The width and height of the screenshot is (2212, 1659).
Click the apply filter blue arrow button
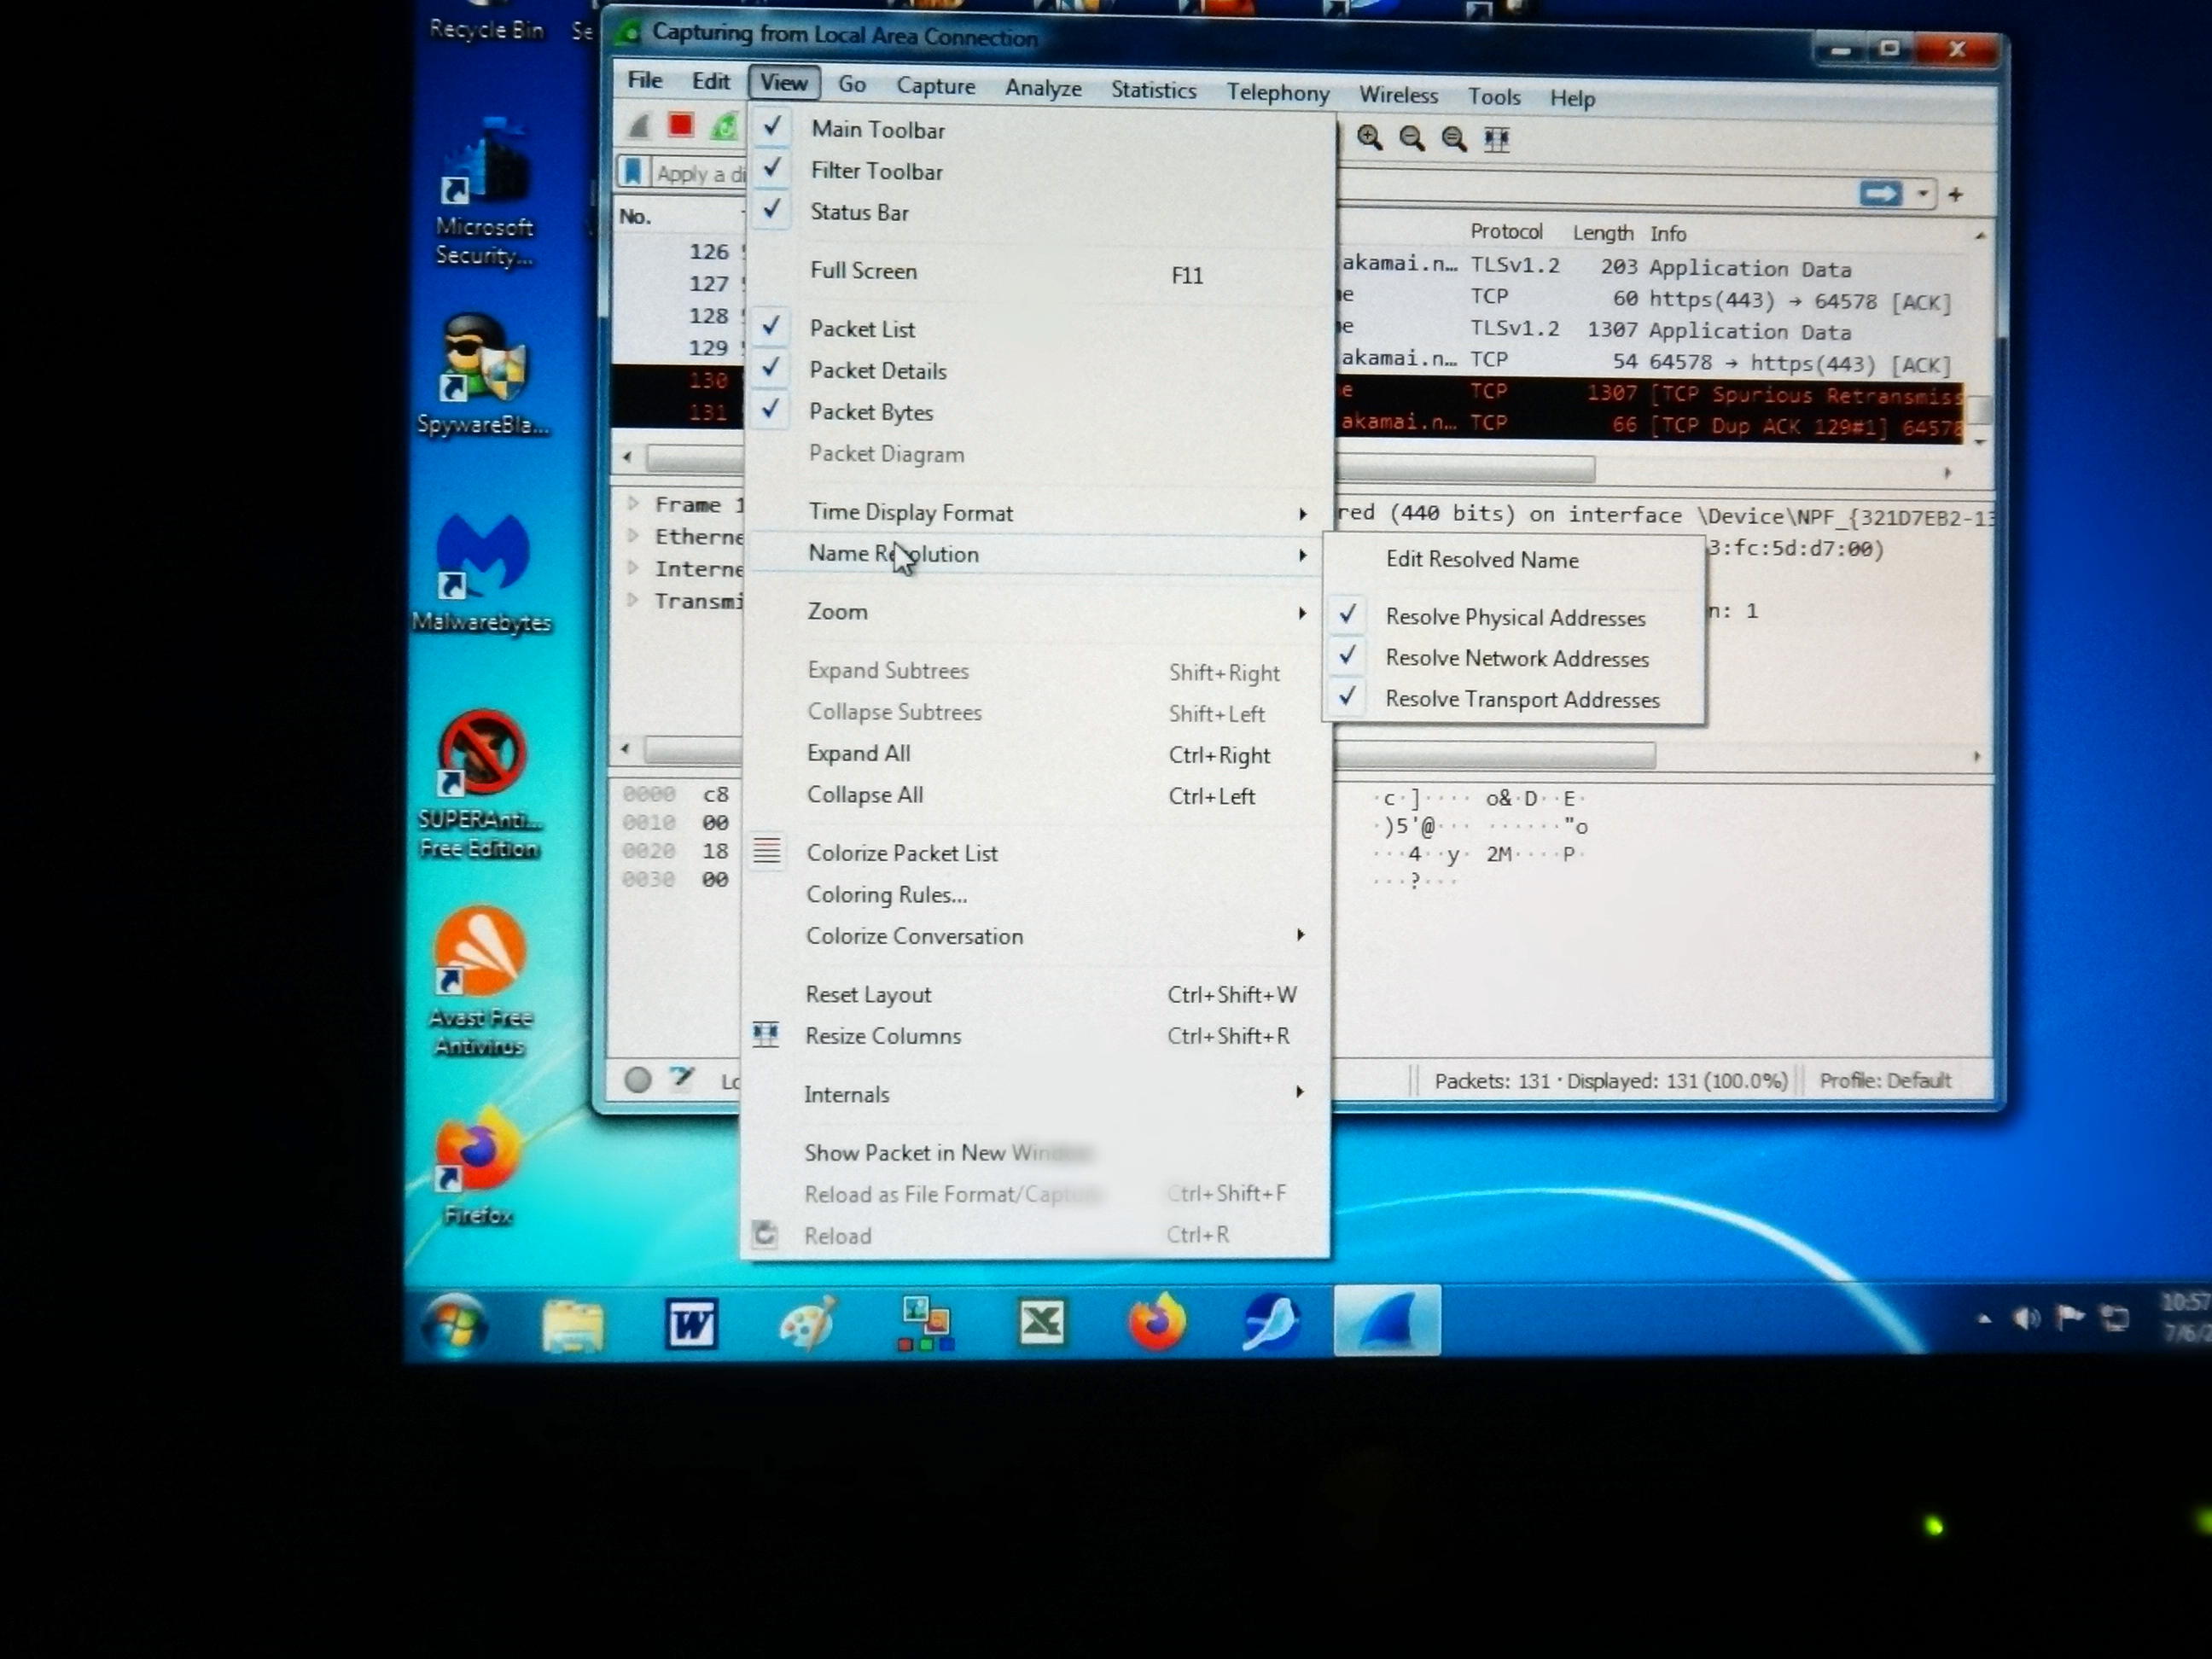click(1879, 193)
